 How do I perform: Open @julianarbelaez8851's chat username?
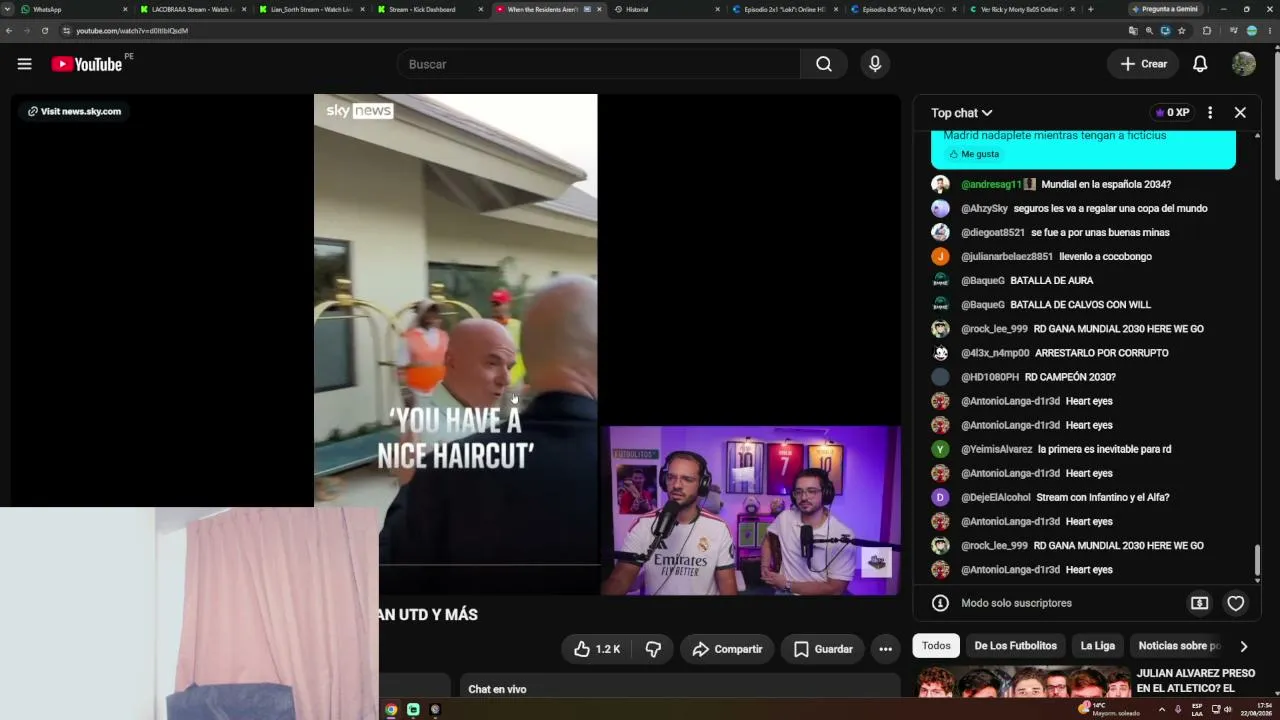coord(1007,256)
